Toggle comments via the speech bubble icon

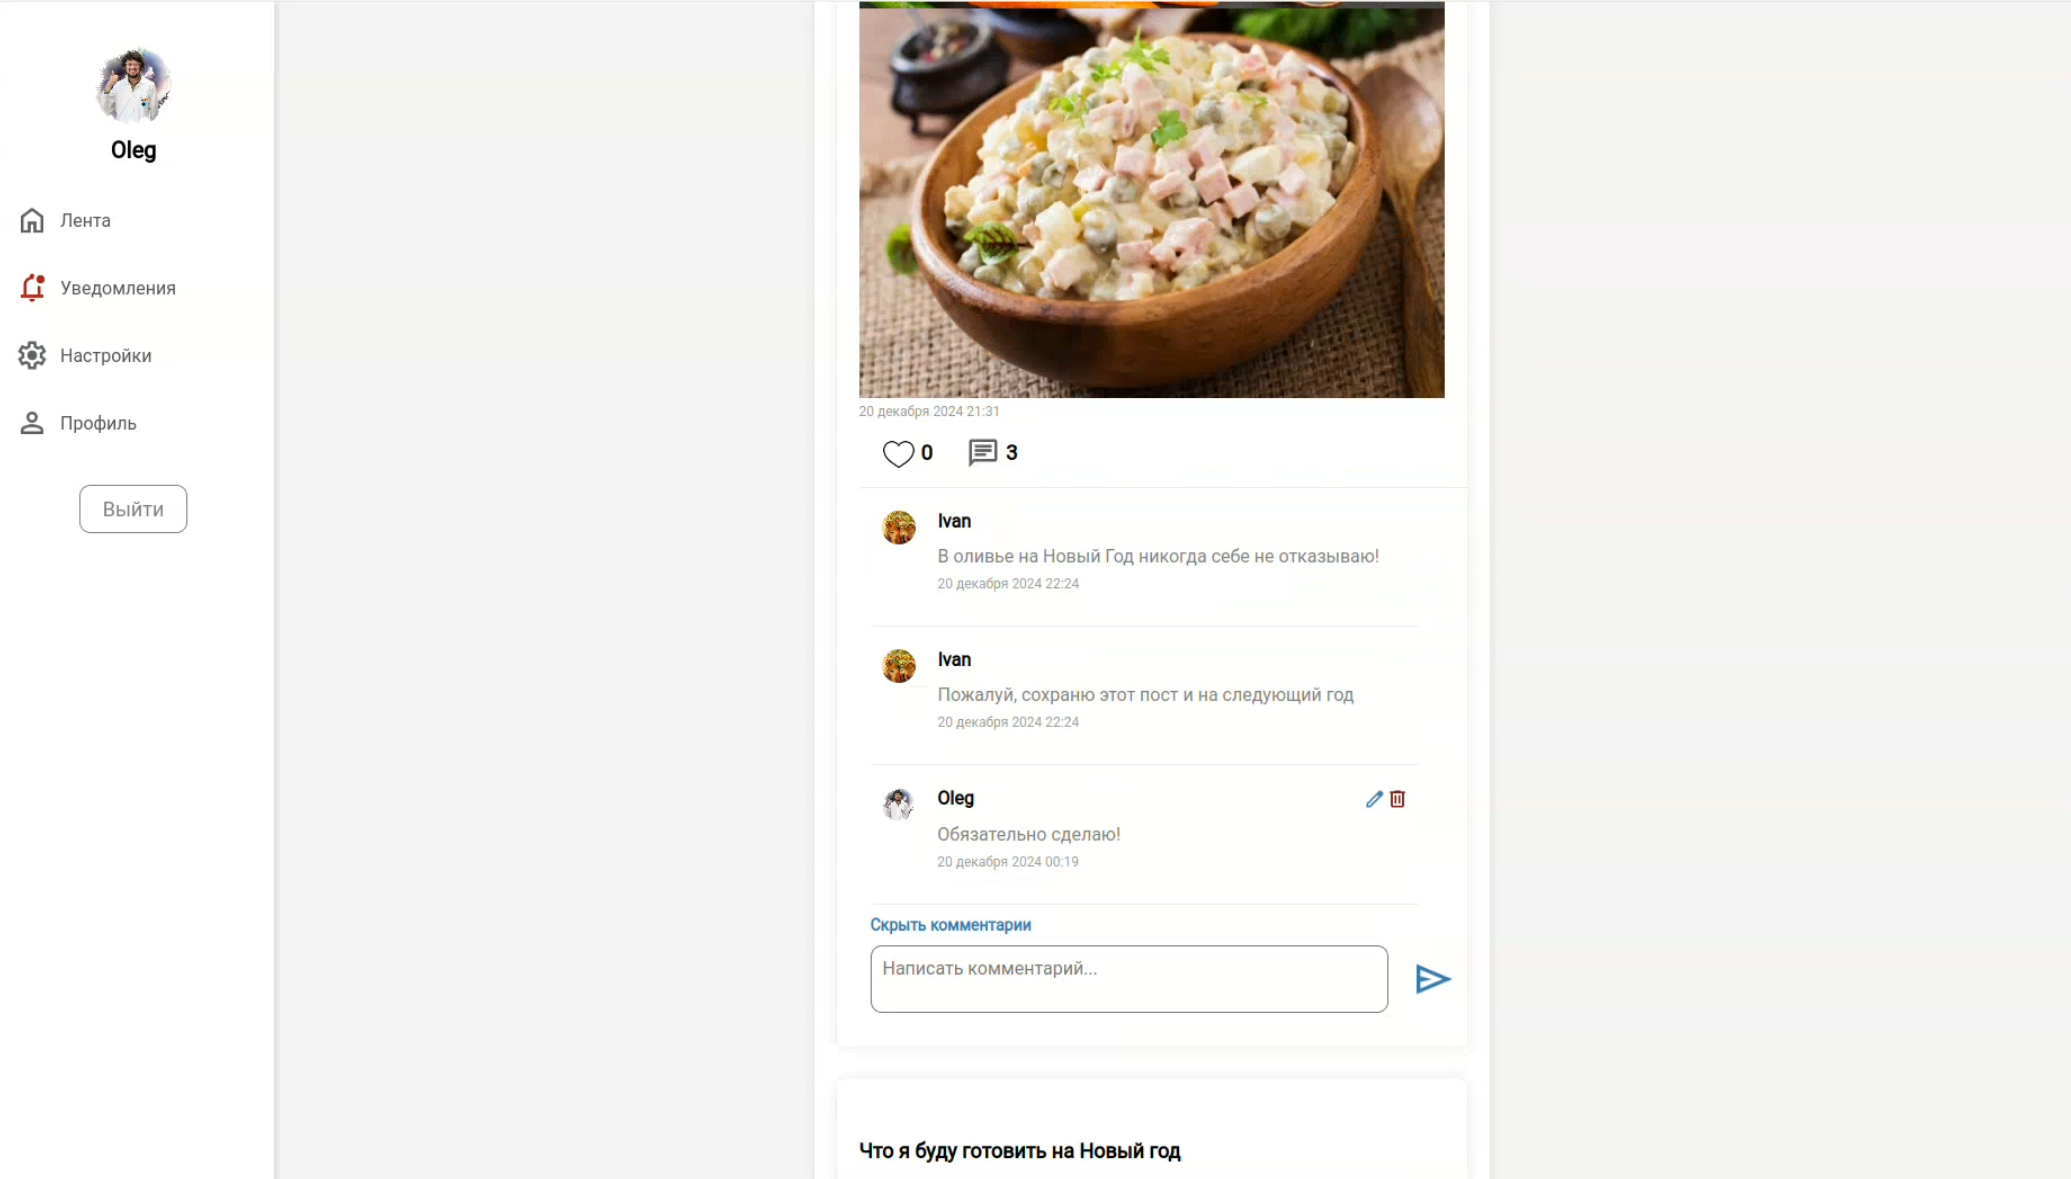pos(982,453)
